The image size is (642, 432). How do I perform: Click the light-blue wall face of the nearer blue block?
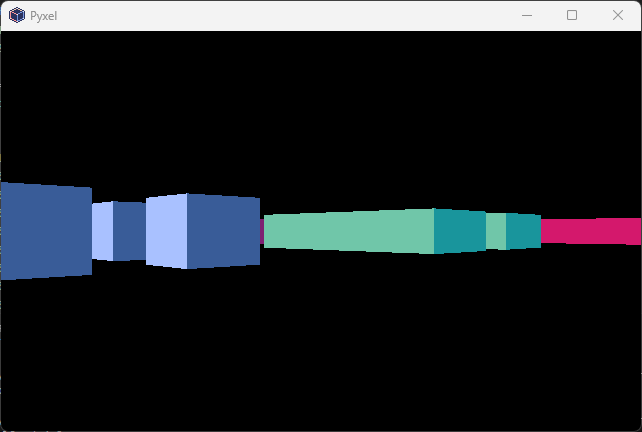coord(167,231)
